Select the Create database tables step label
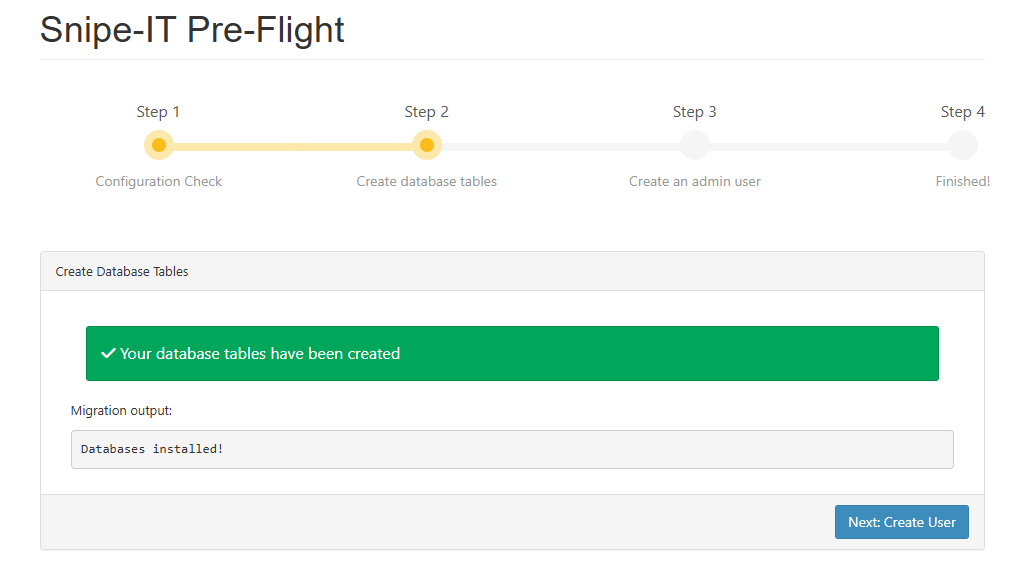 [427, 181]
